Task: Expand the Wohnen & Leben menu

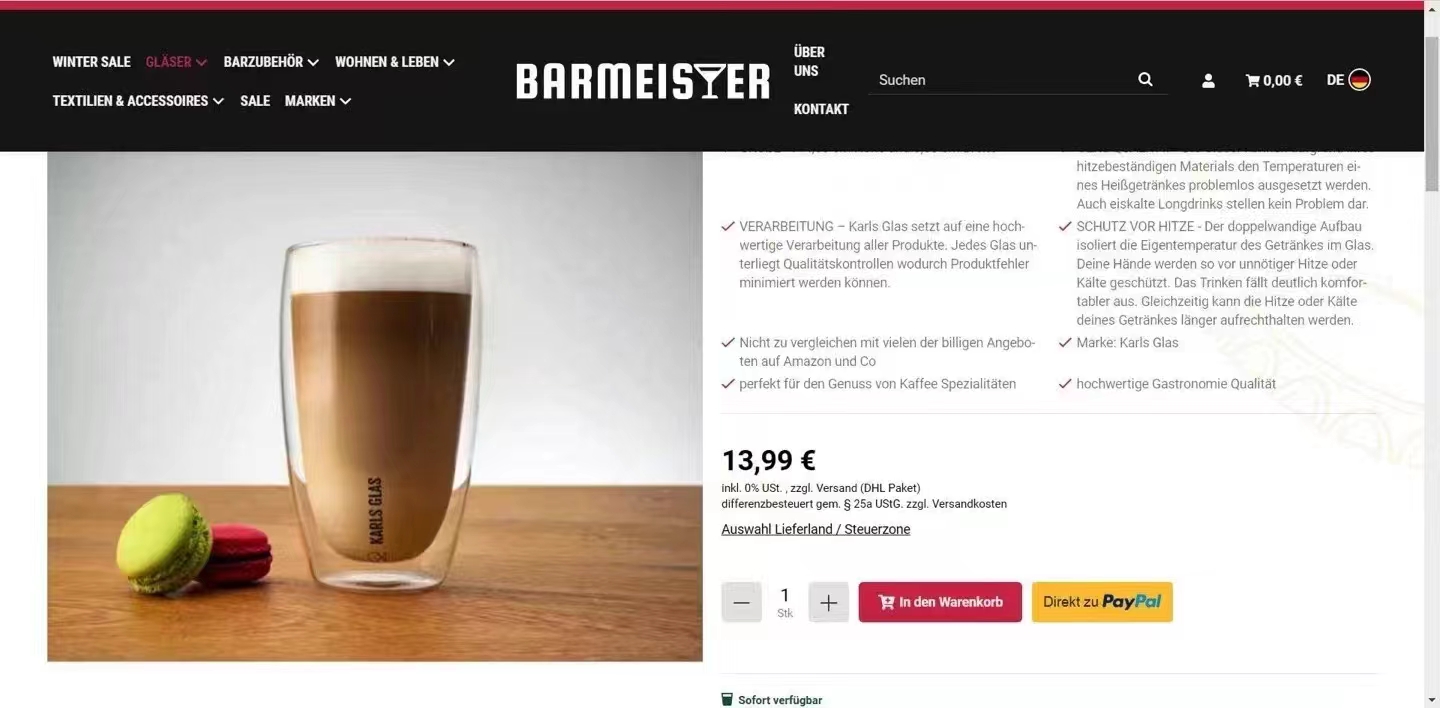Action: pyautogui.click(x=395, y=62)
